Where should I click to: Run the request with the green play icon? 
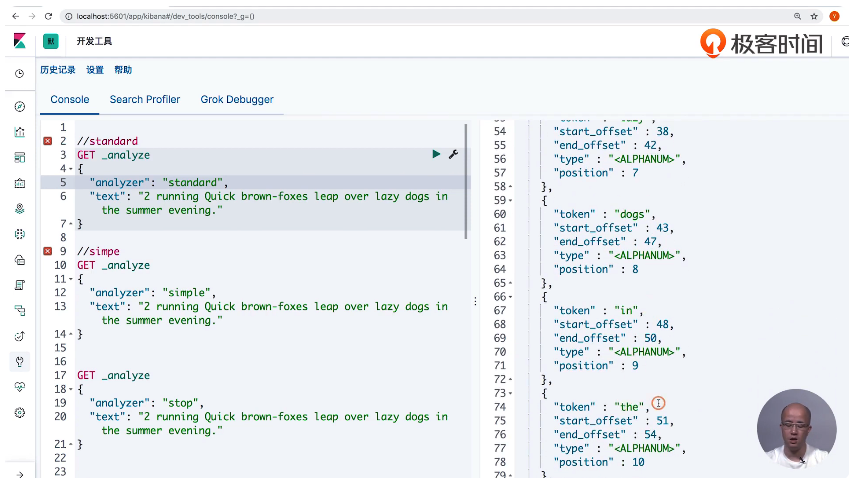[x=436, y=154]
